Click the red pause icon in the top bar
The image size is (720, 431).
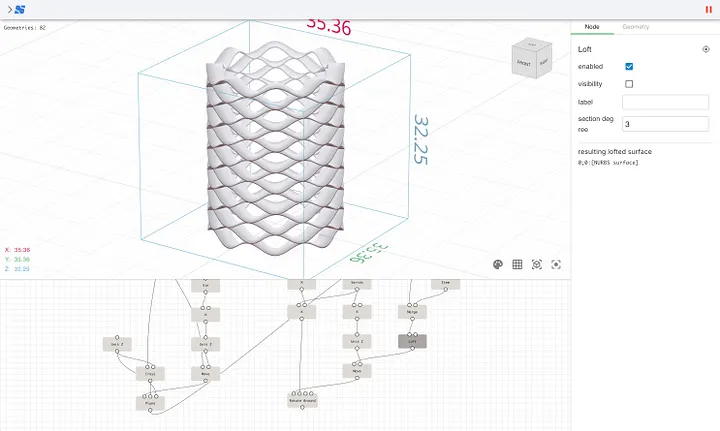[x=708, y=10]
